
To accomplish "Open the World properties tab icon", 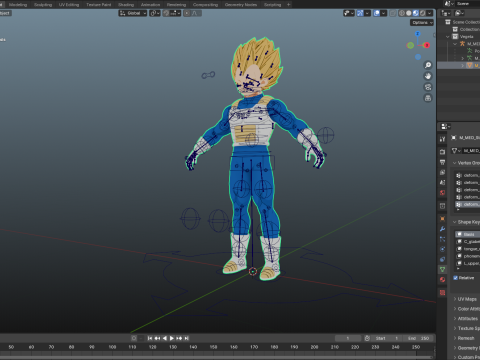I will point(442,193).
